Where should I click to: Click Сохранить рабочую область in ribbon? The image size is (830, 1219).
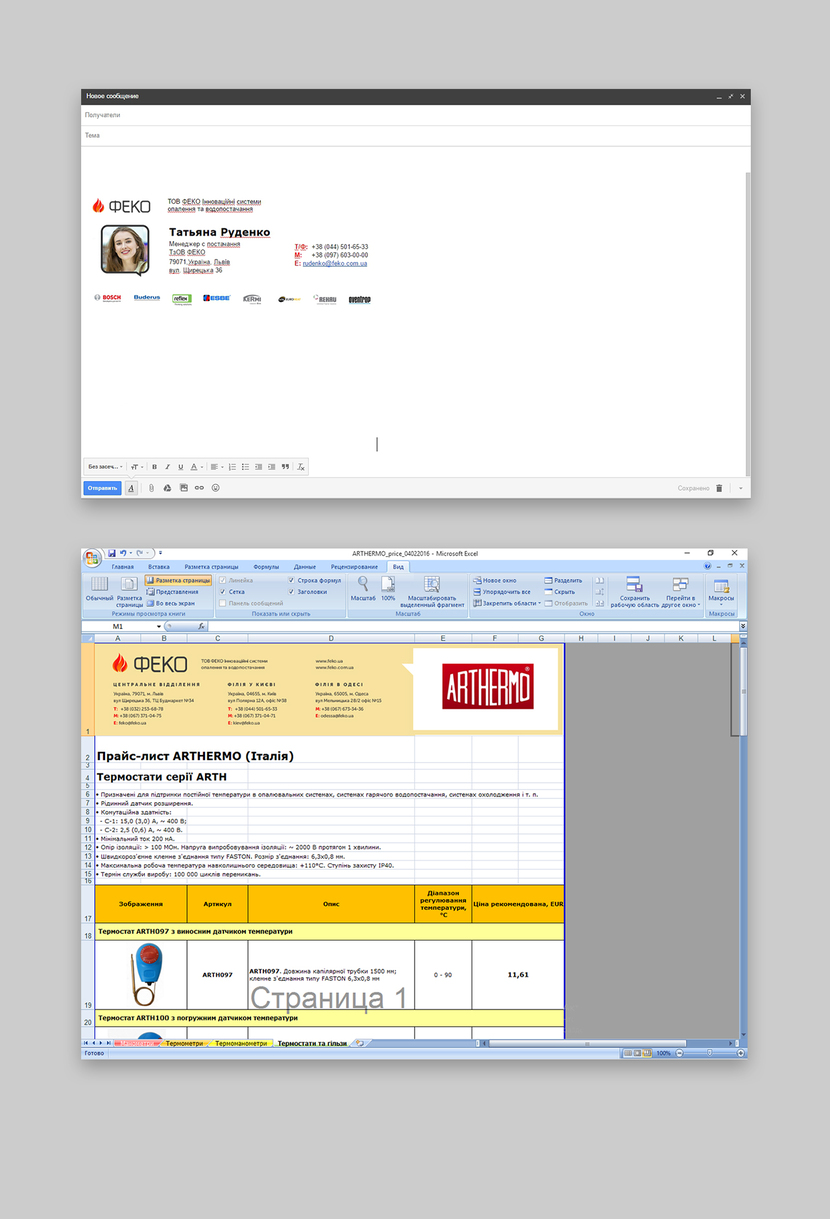(634, 591)
